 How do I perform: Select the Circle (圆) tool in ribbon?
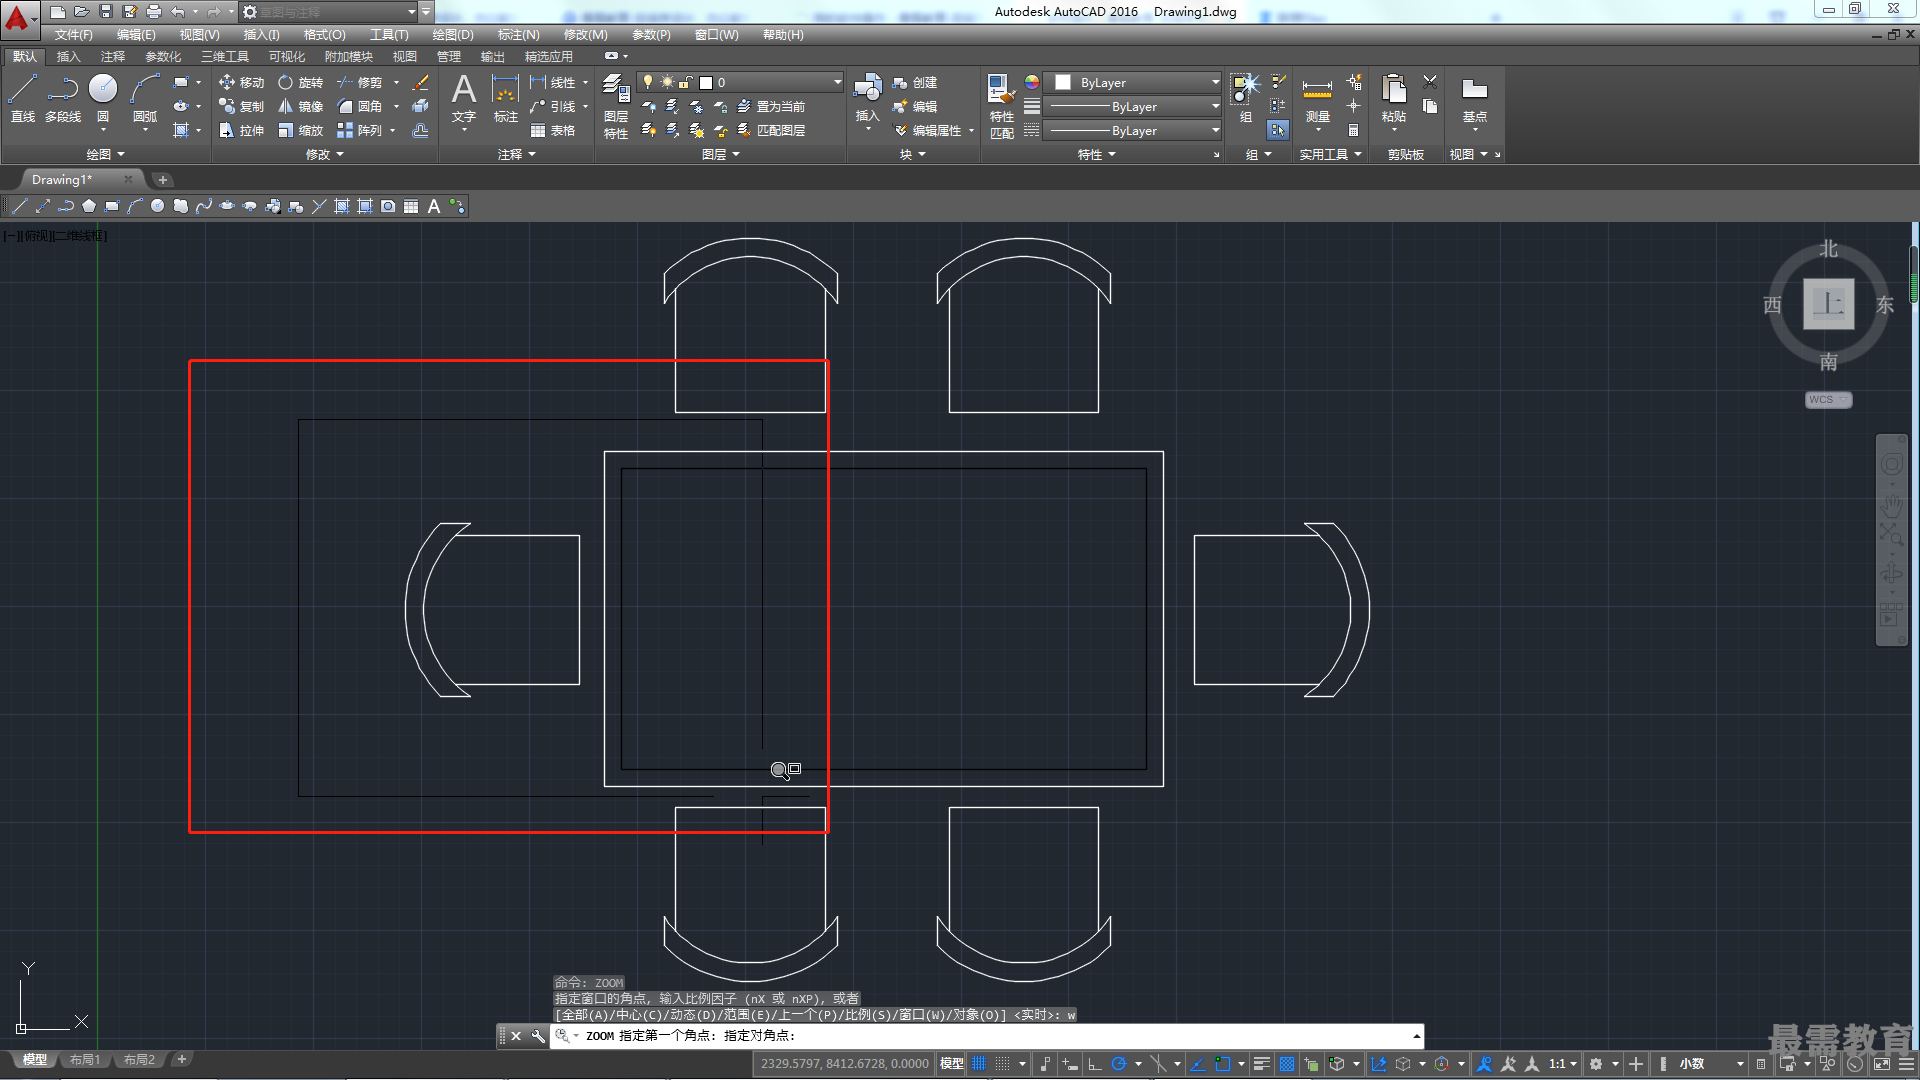[x=103, y=98]
